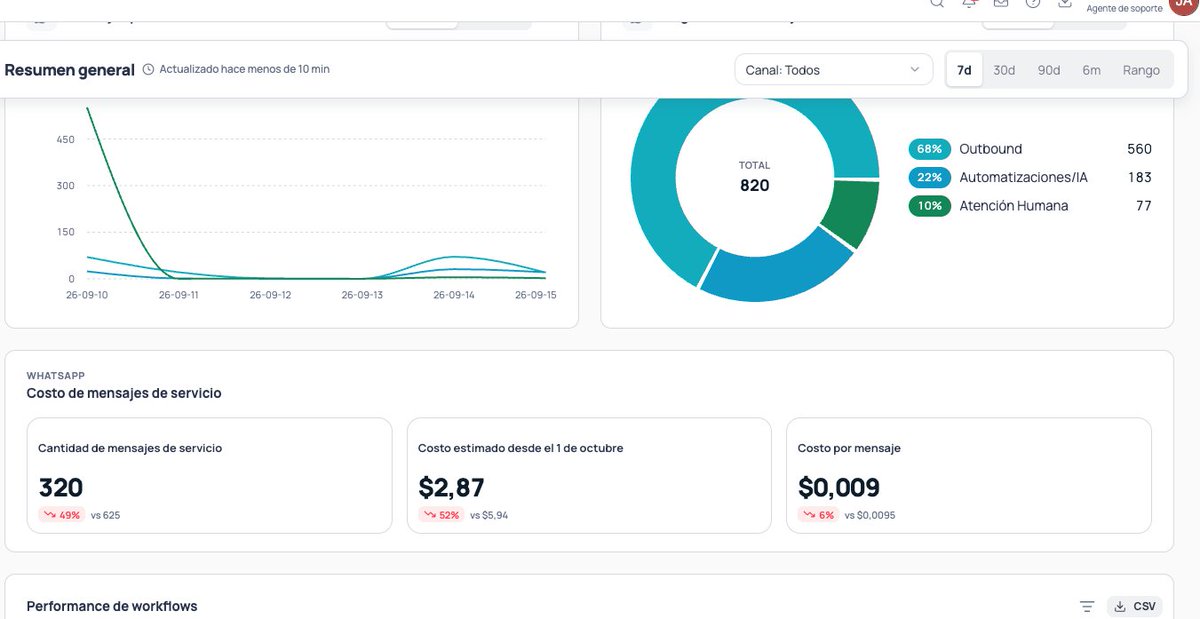The image size is (1200, 619).
Task: Click the Performance de workflows heading
Action: [112, 606]
